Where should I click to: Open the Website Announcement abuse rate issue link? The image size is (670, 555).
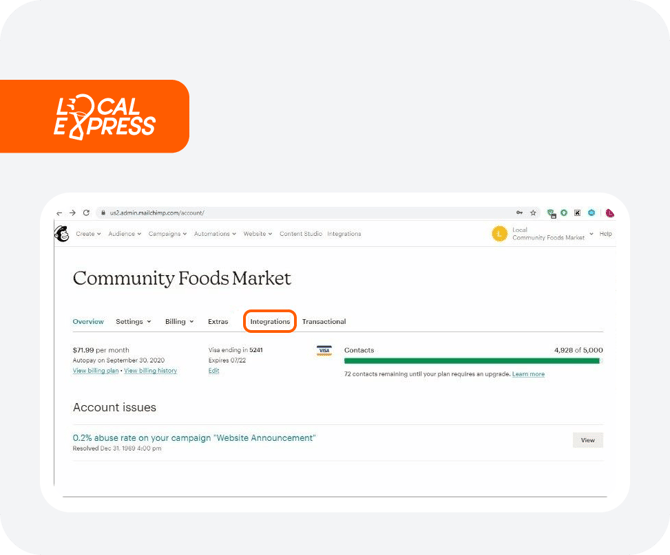194,438
